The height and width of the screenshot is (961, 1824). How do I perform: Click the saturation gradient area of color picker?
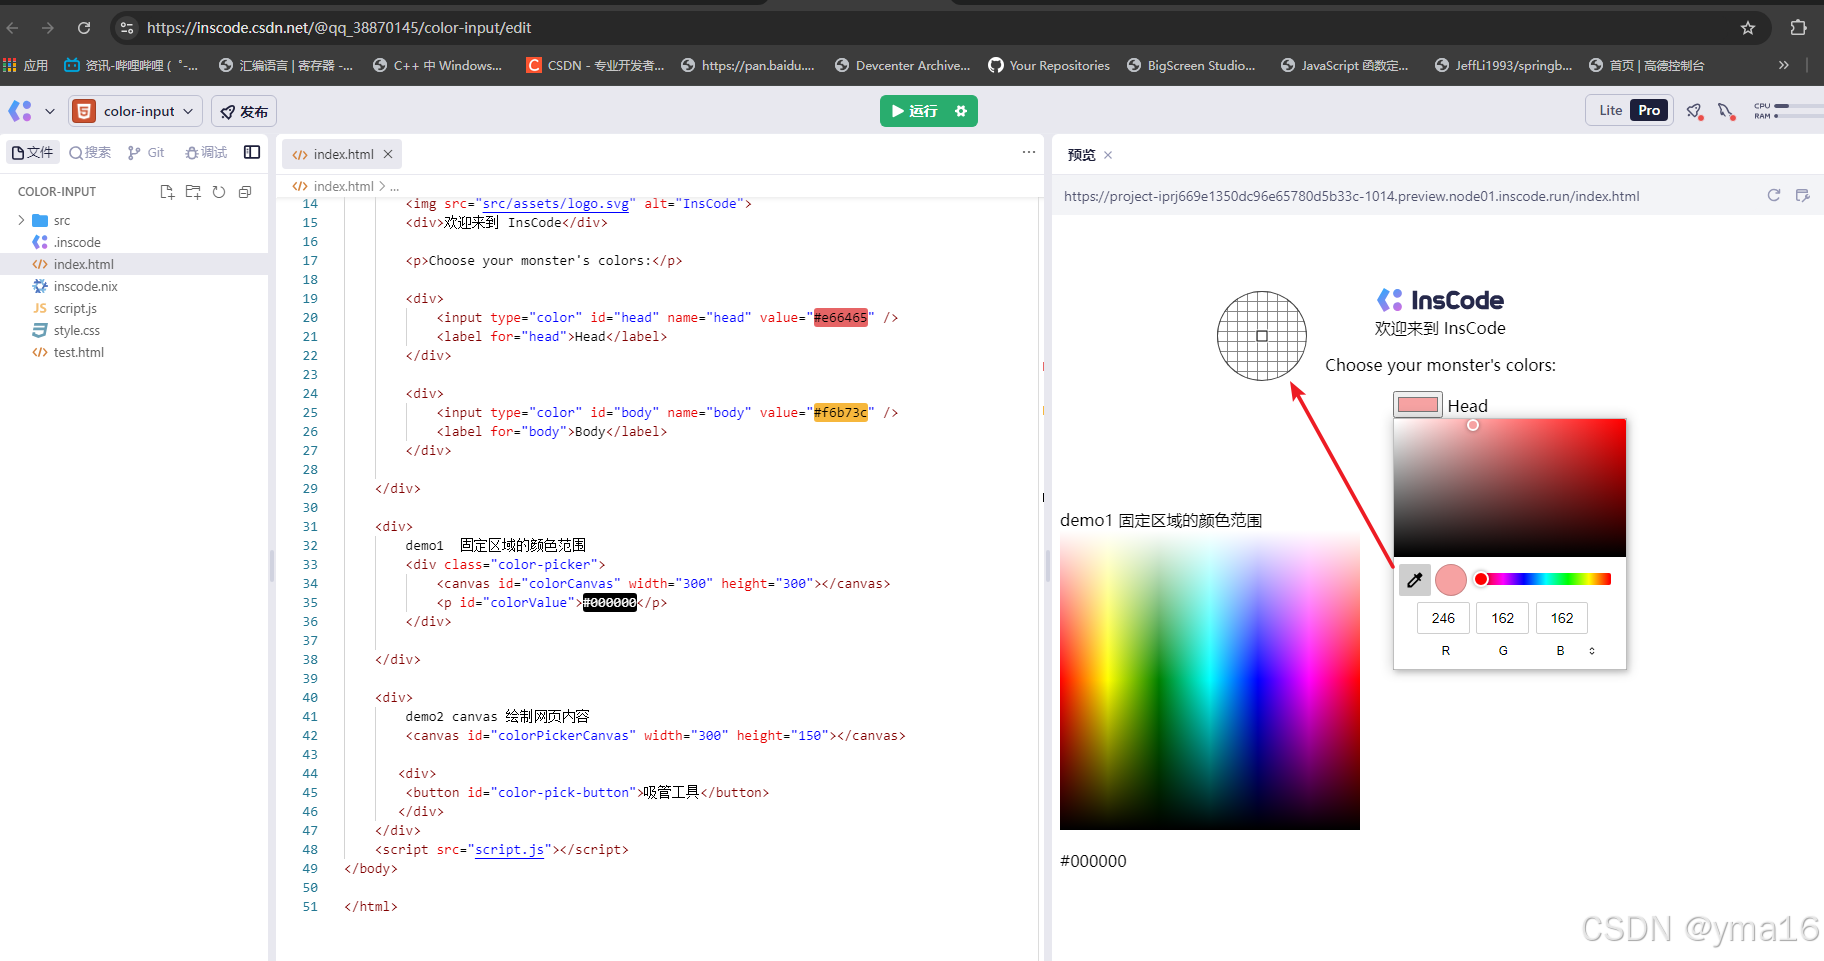coord(1509,488)
